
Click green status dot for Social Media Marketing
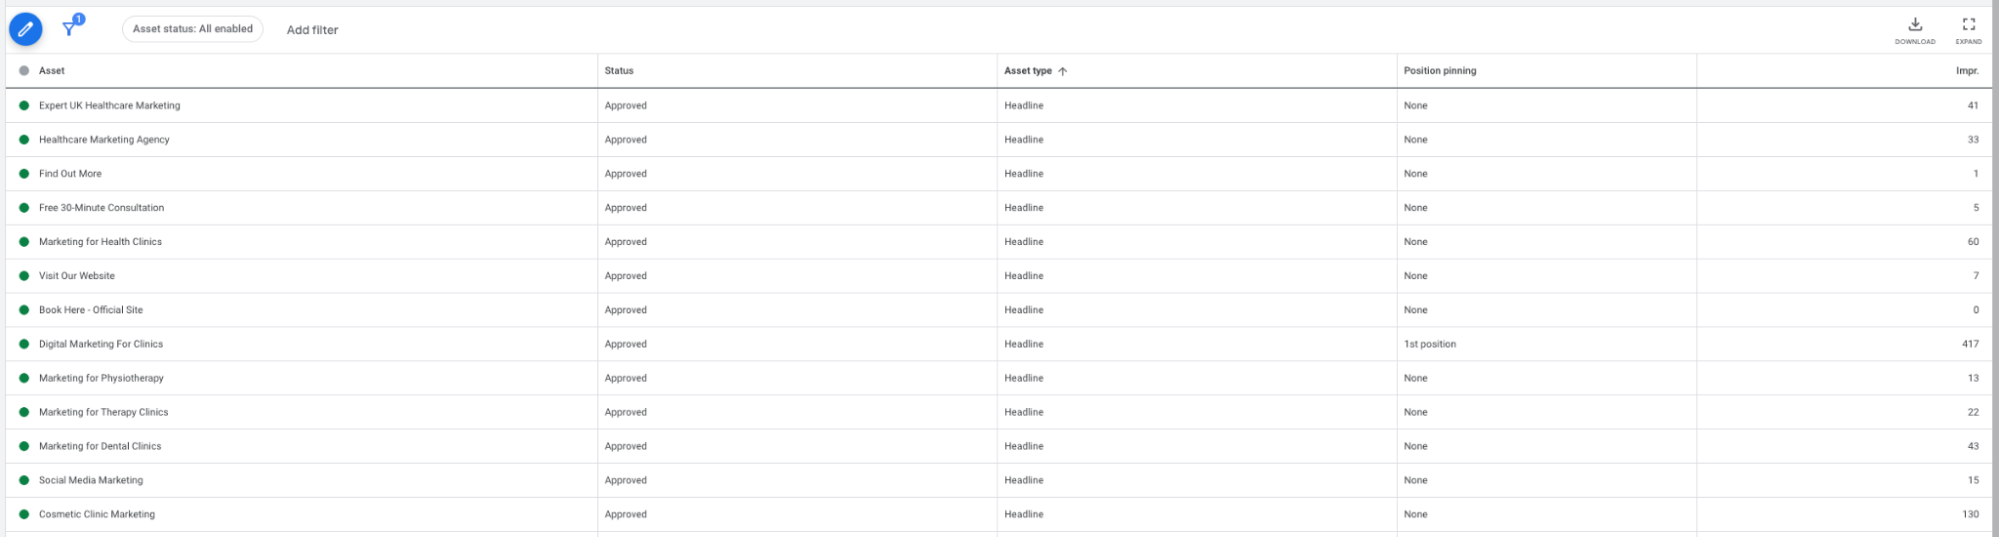click(x=24, y=479)
